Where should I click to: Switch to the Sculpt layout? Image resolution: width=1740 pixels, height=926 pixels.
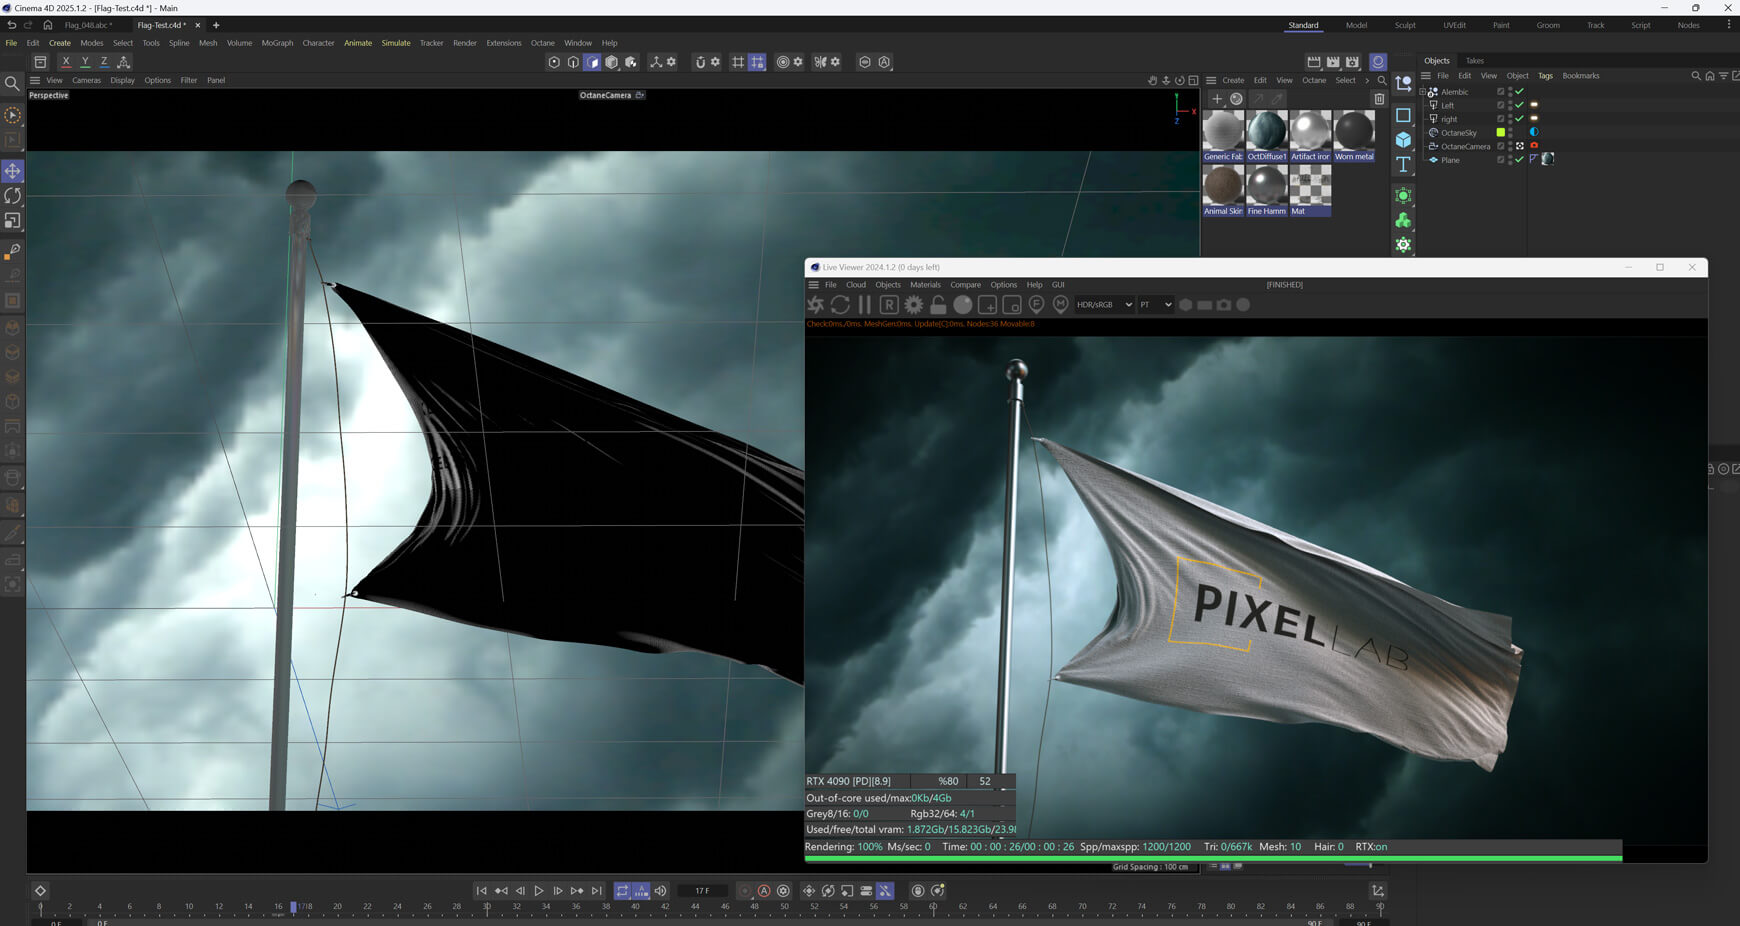[1405, 25]
